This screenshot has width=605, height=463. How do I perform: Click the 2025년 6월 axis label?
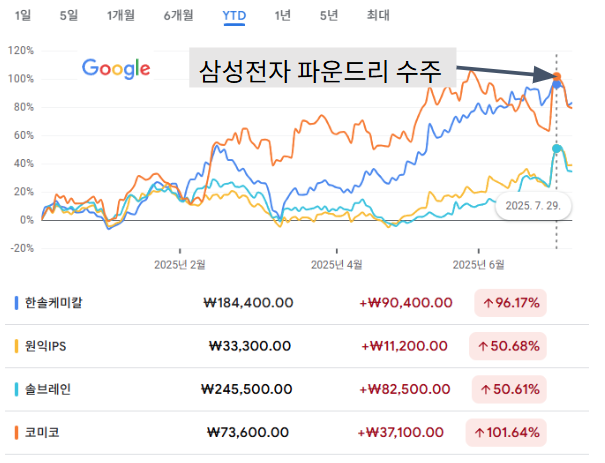tap(478, 265)
